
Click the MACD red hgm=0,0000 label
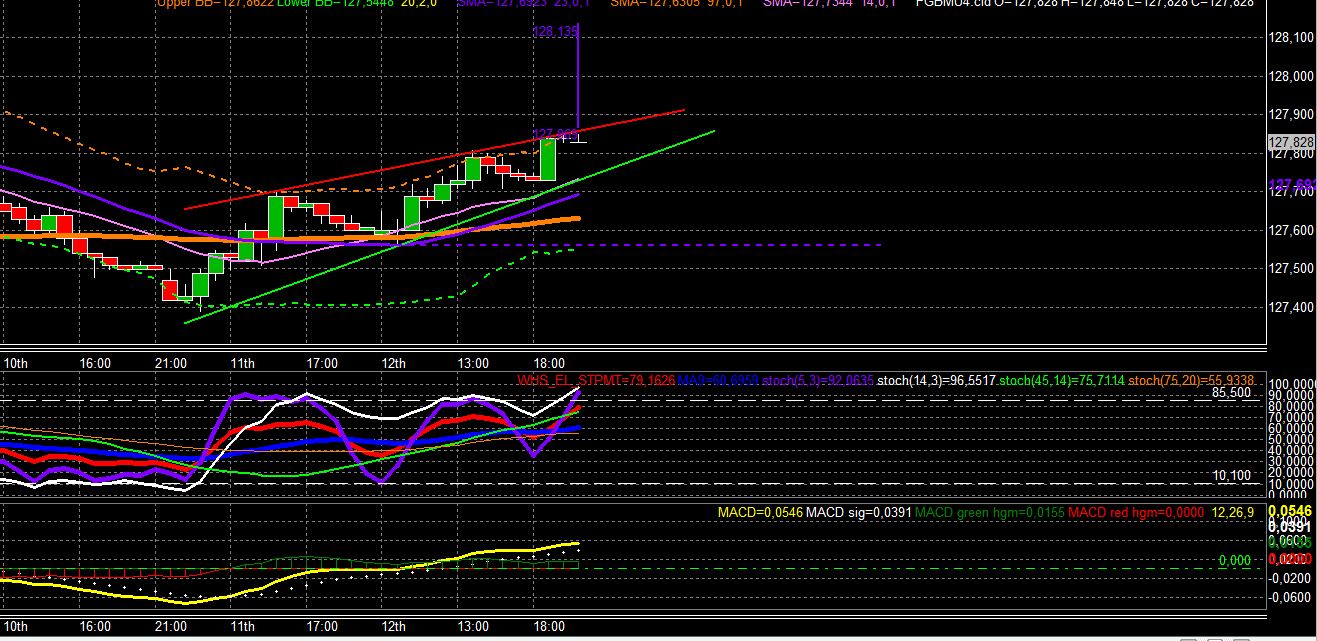(x=1135, y=513)
